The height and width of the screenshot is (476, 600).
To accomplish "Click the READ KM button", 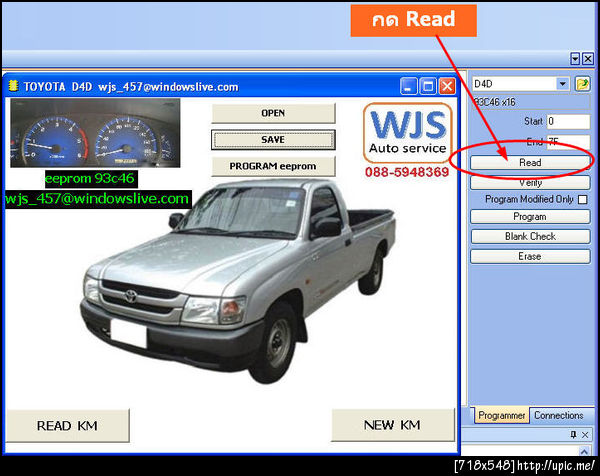I will pos(68,425).
